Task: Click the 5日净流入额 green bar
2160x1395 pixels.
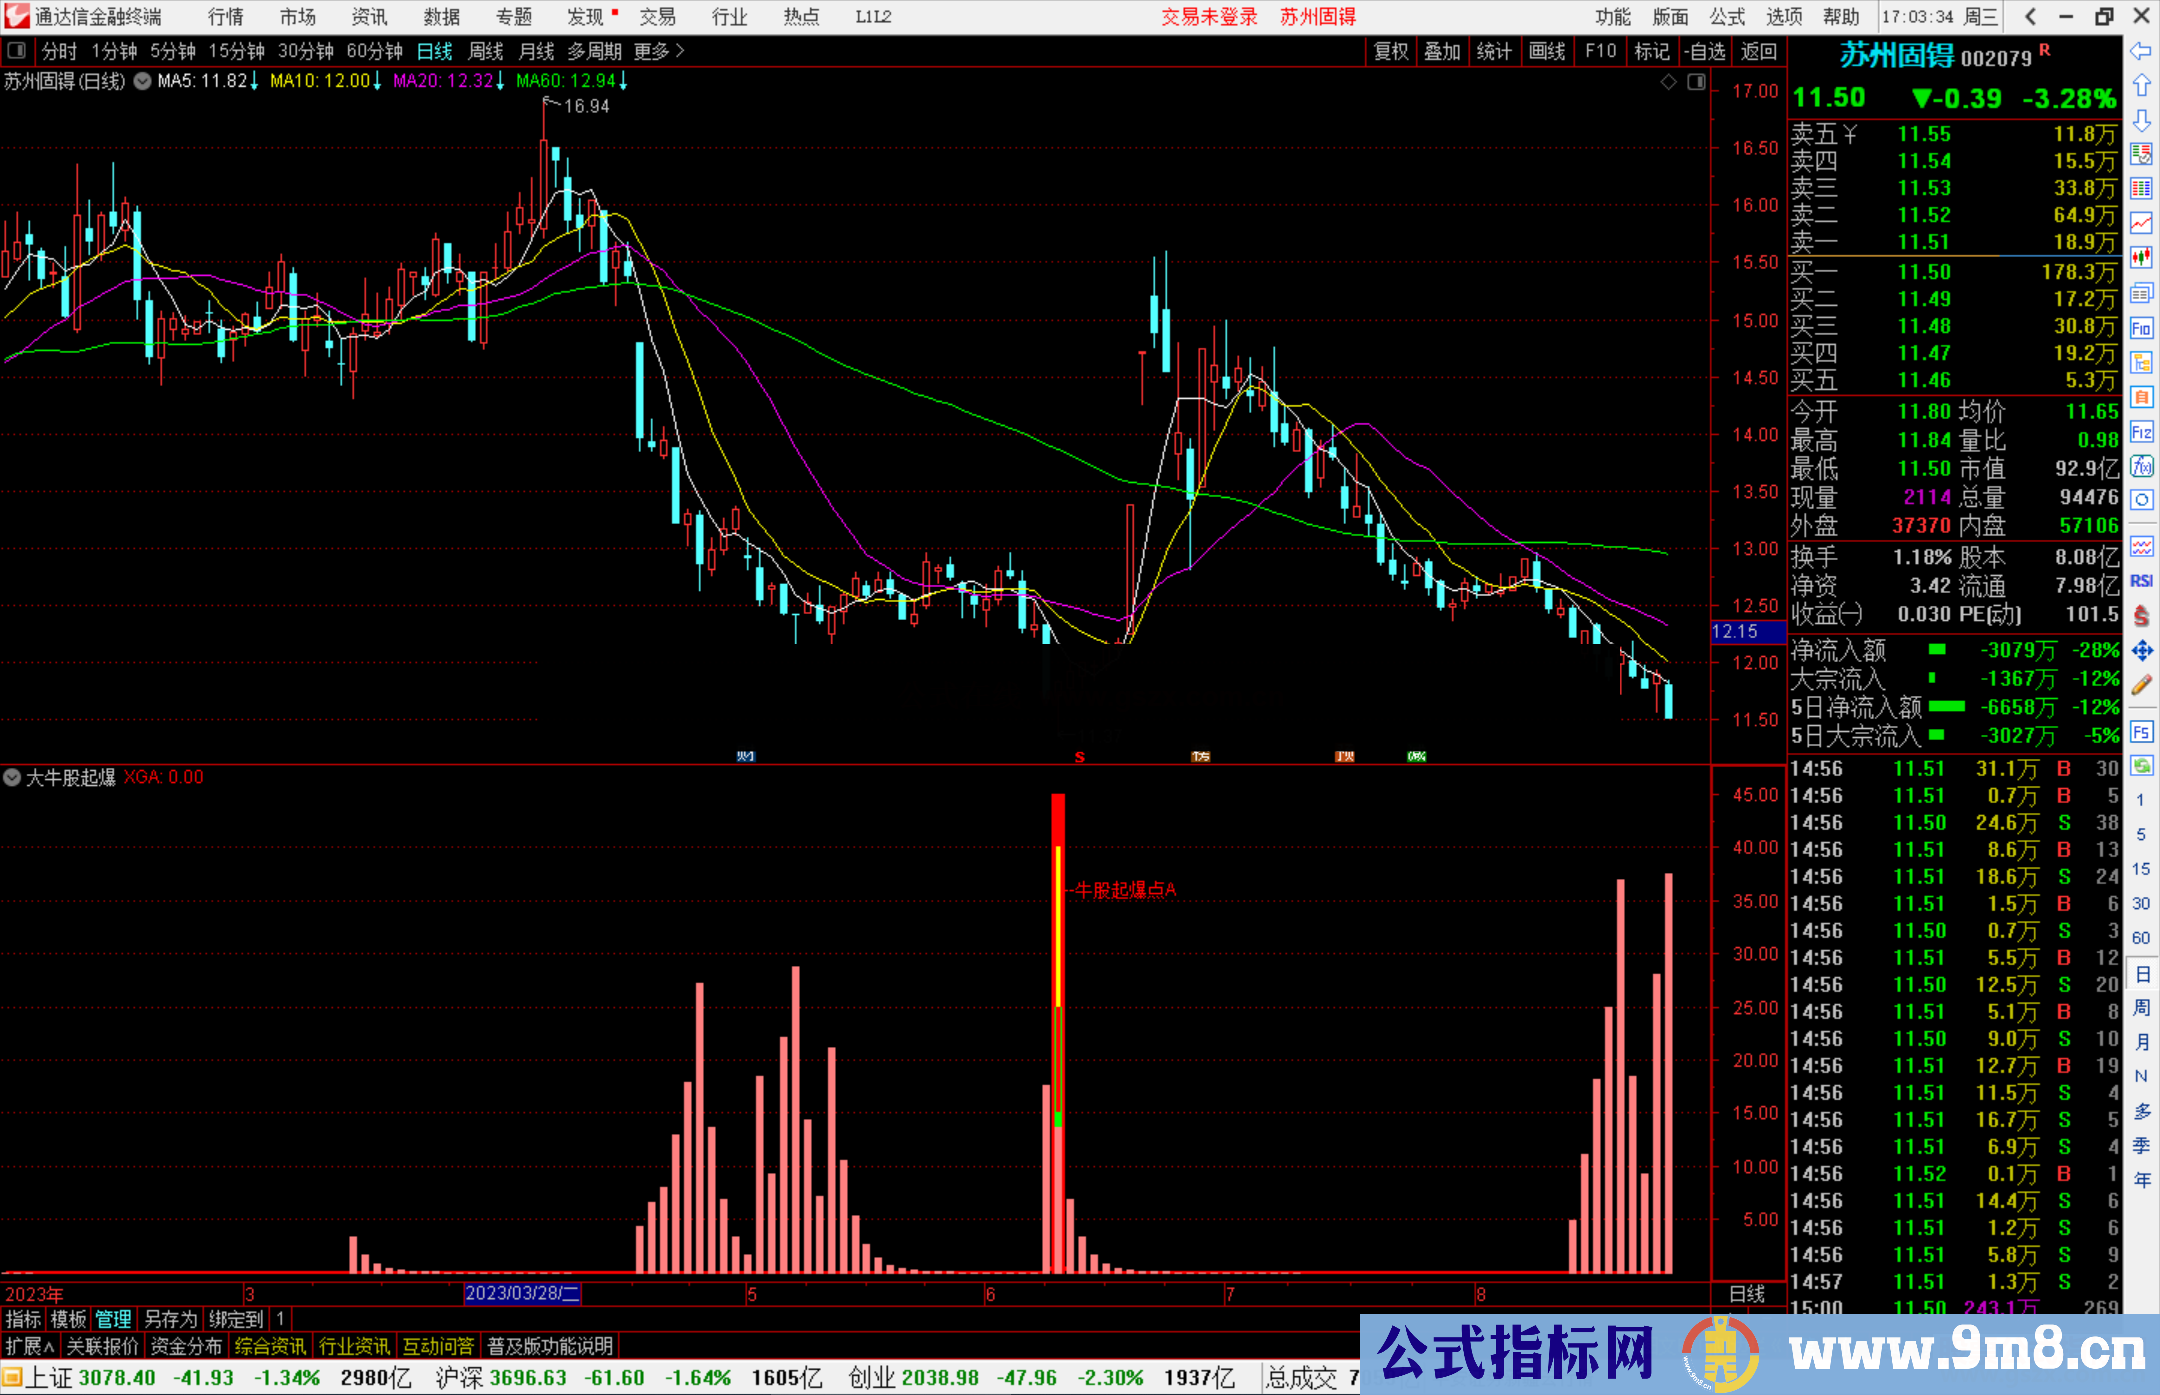Action: tap(1946, 707)
